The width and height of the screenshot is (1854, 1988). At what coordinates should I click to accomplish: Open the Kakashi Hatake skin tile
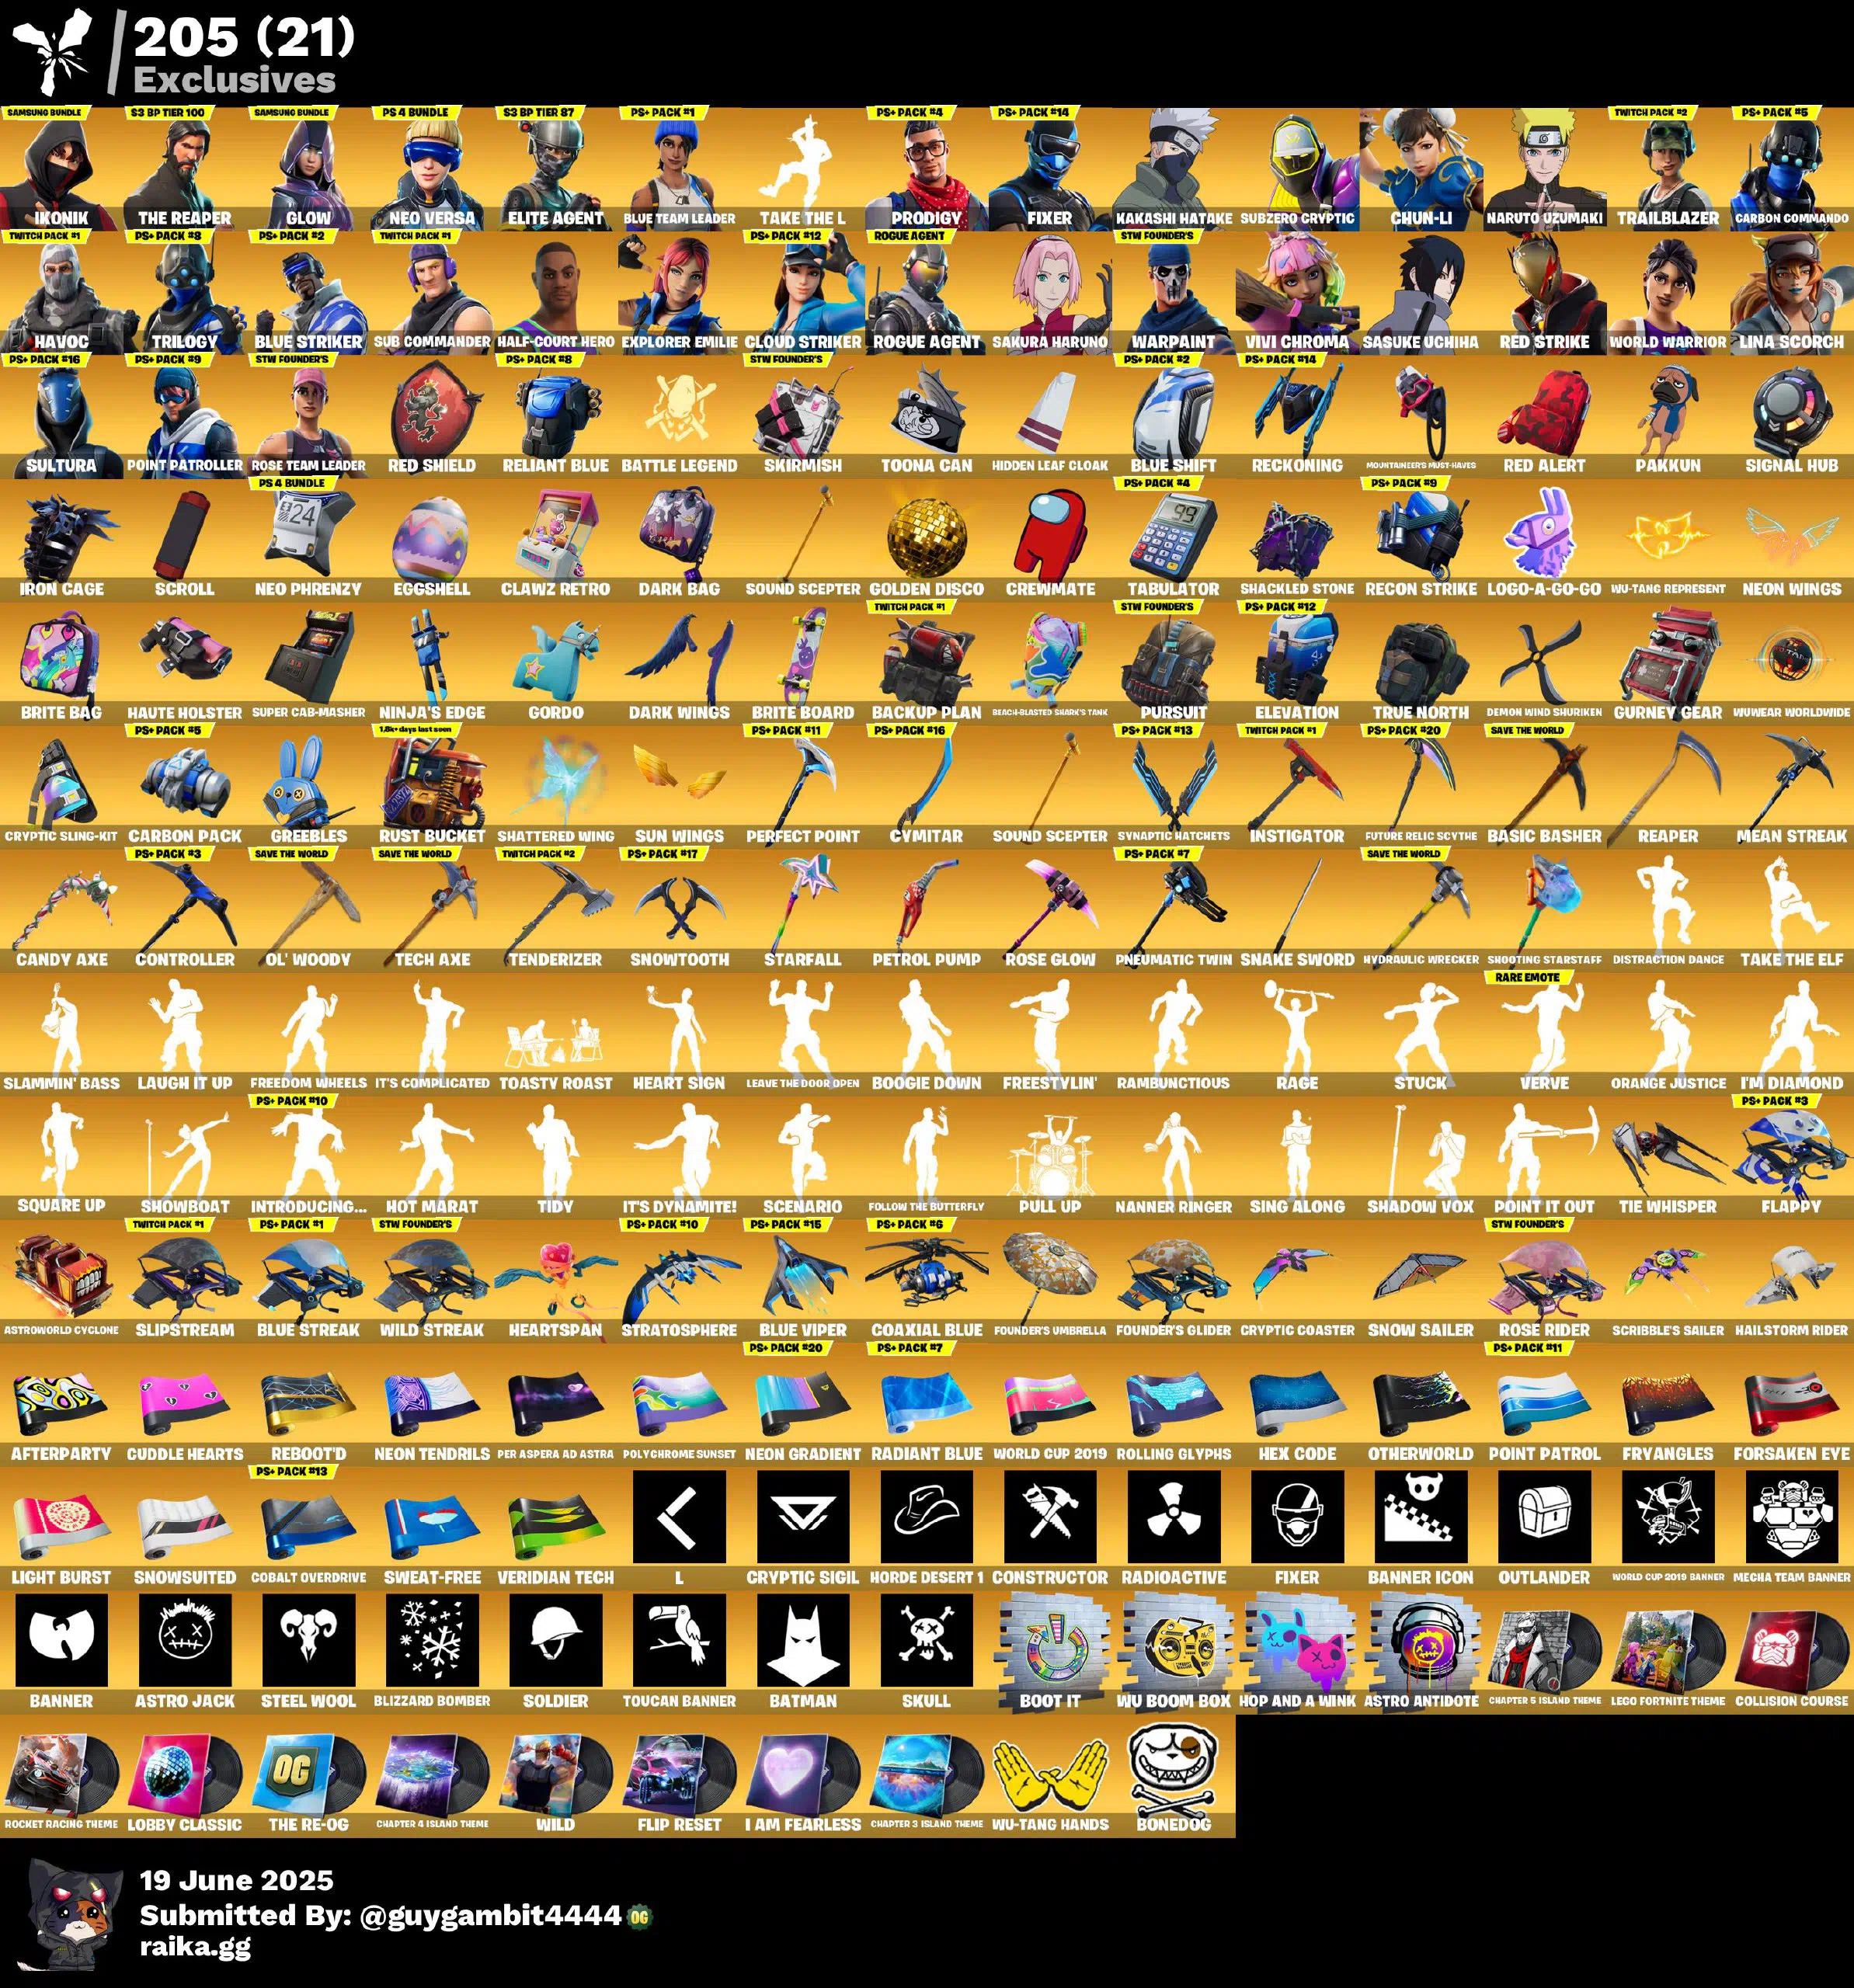[1174, 168]
